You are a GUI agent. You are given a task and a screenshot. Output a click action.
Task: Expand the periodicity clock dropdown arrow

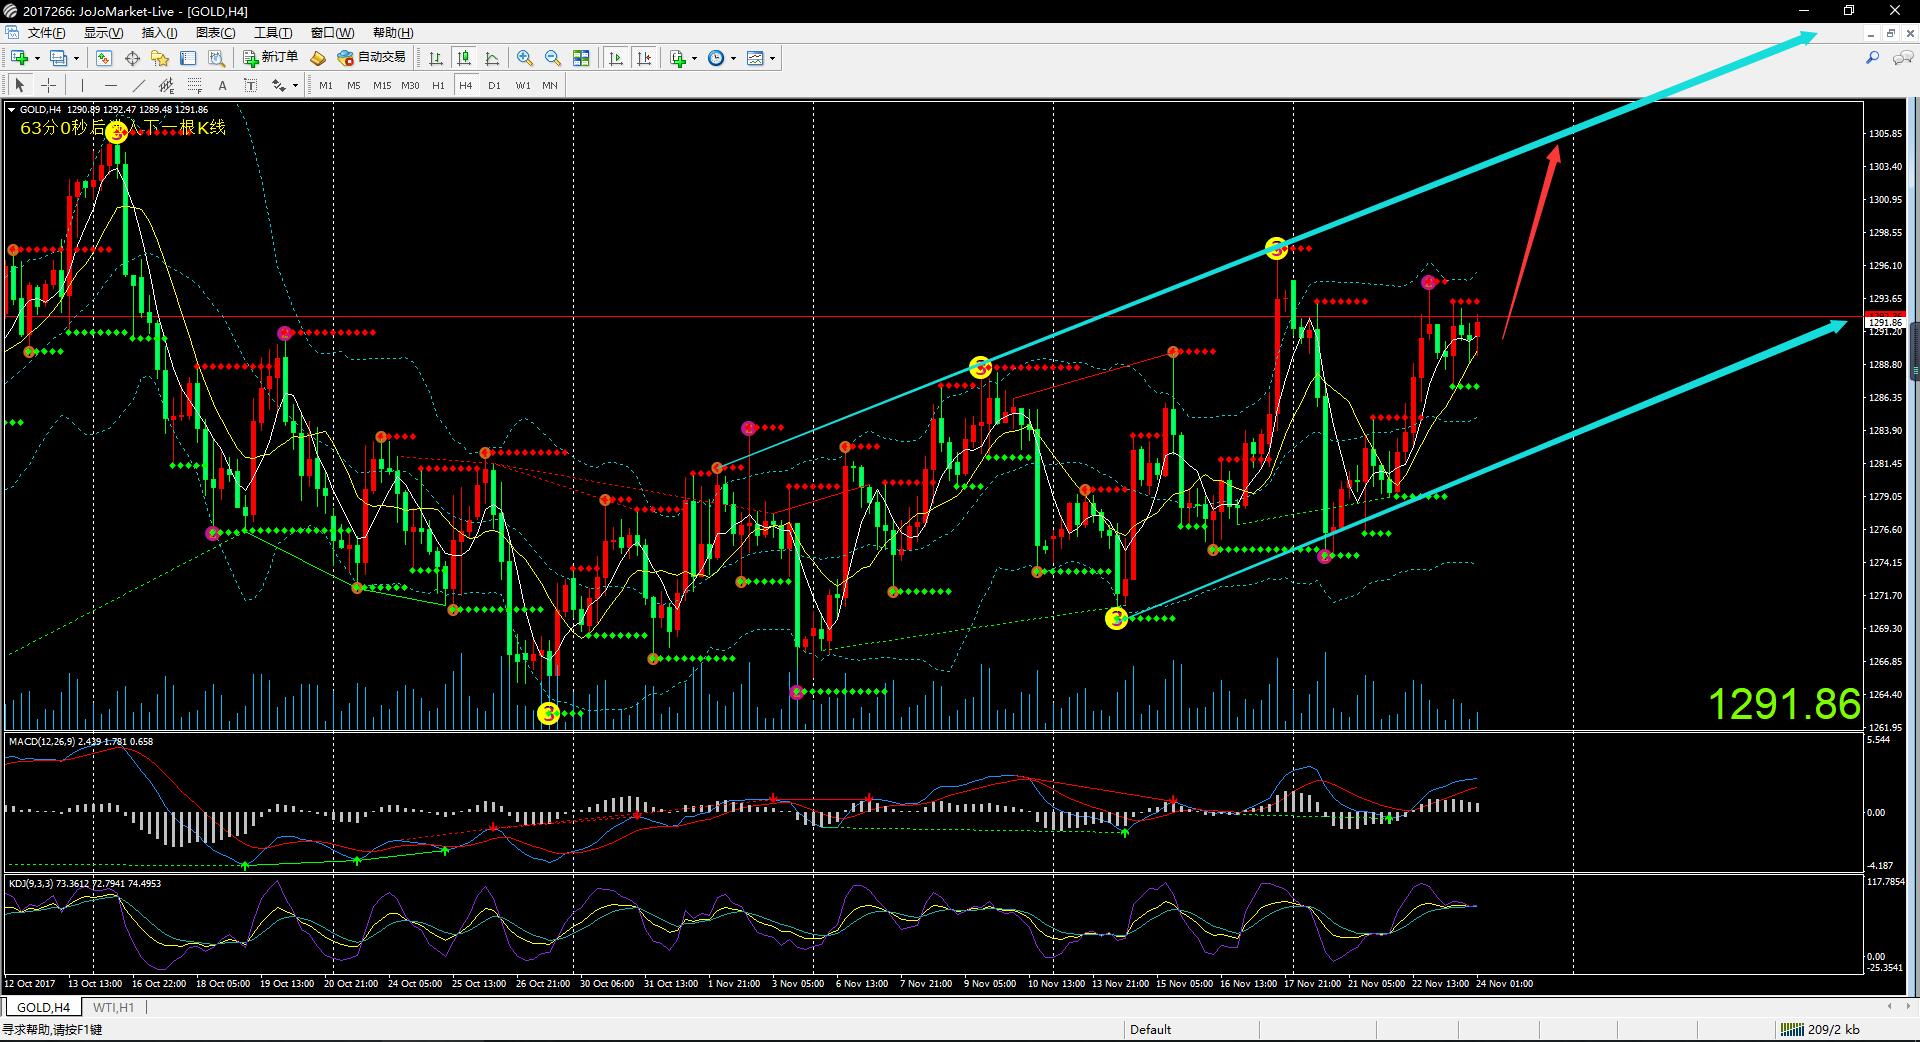tap(733, 58)
